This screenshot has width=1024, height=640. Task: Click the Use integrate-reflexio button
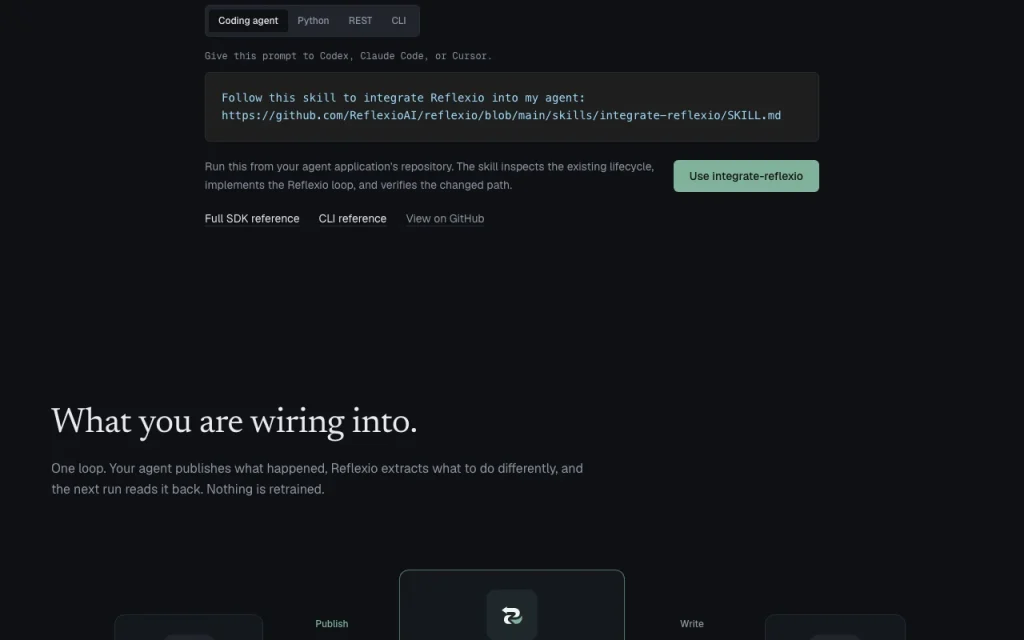click(746, 176)
